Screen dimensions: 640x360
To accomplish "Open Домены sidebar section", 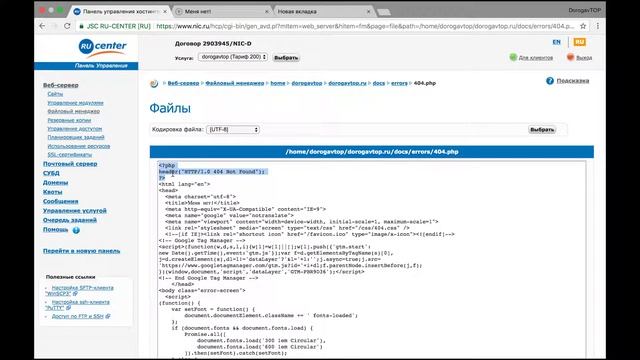I will click(x=56, y=182).
